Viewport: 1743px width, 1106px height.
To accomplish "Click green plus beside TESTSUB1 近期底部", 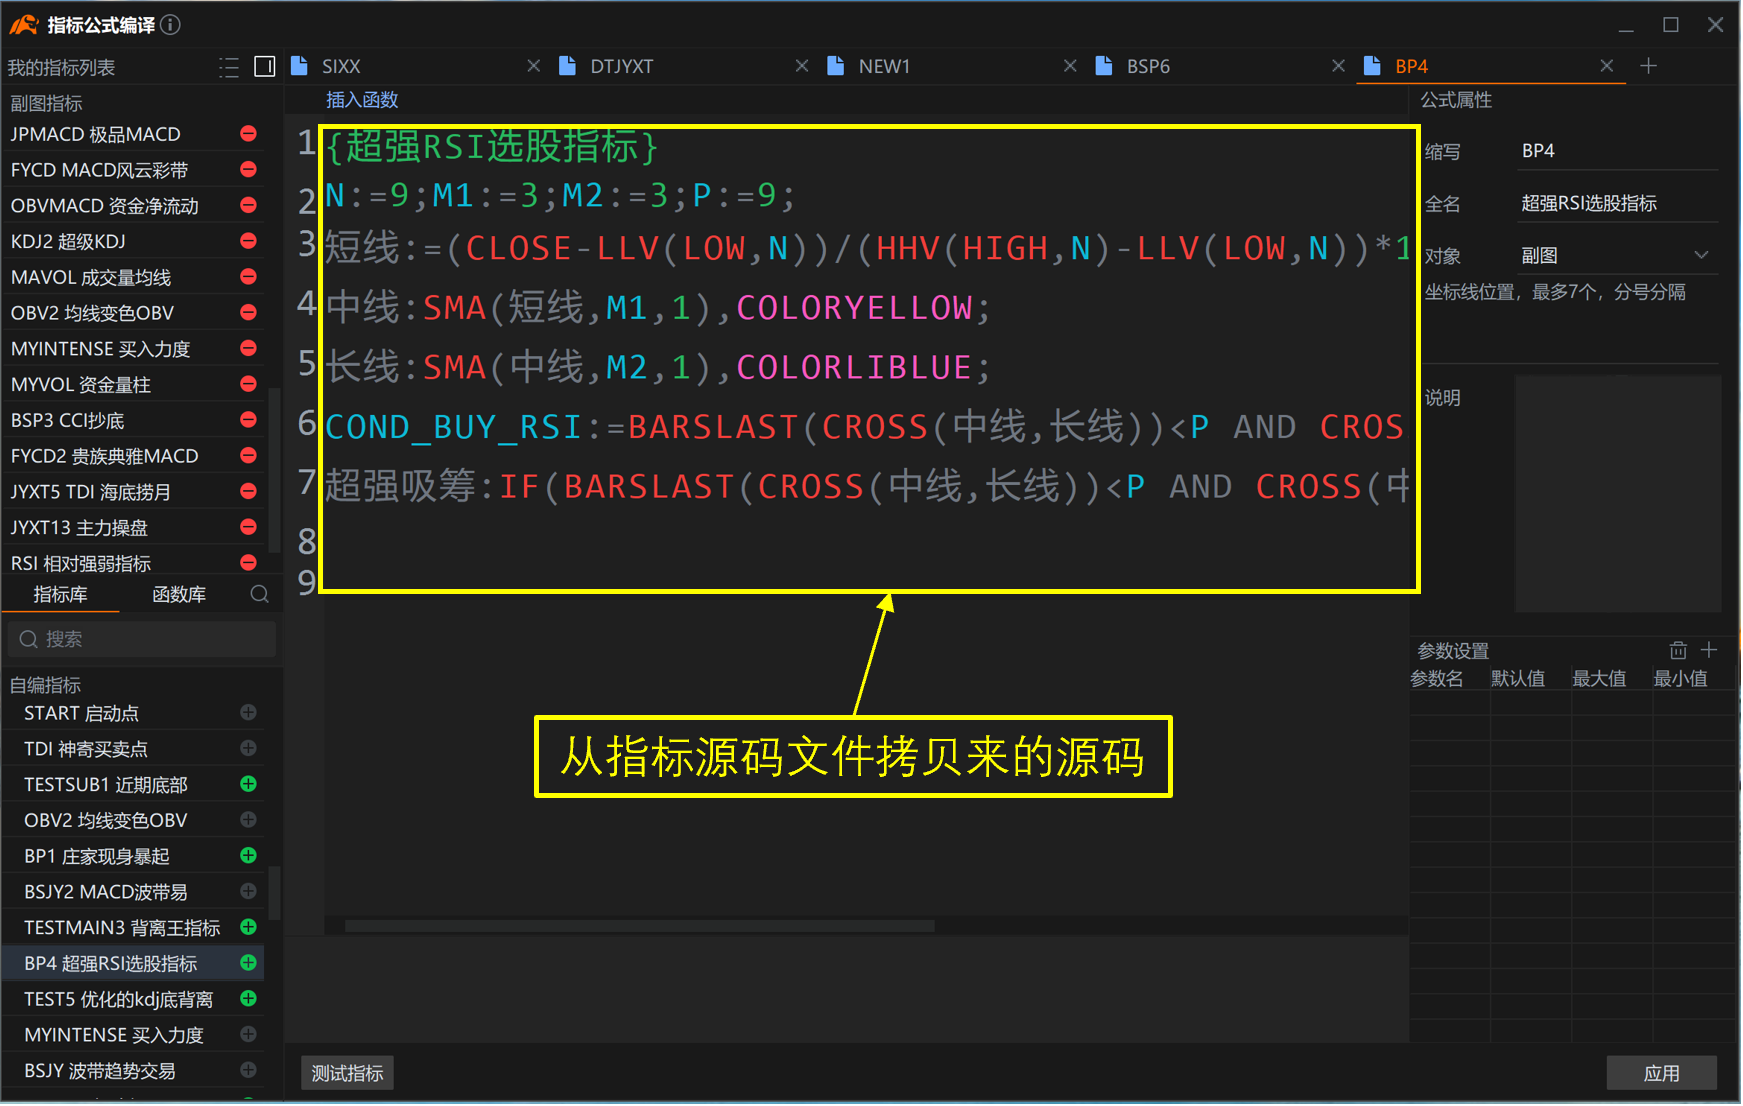I will pos(248,784).
